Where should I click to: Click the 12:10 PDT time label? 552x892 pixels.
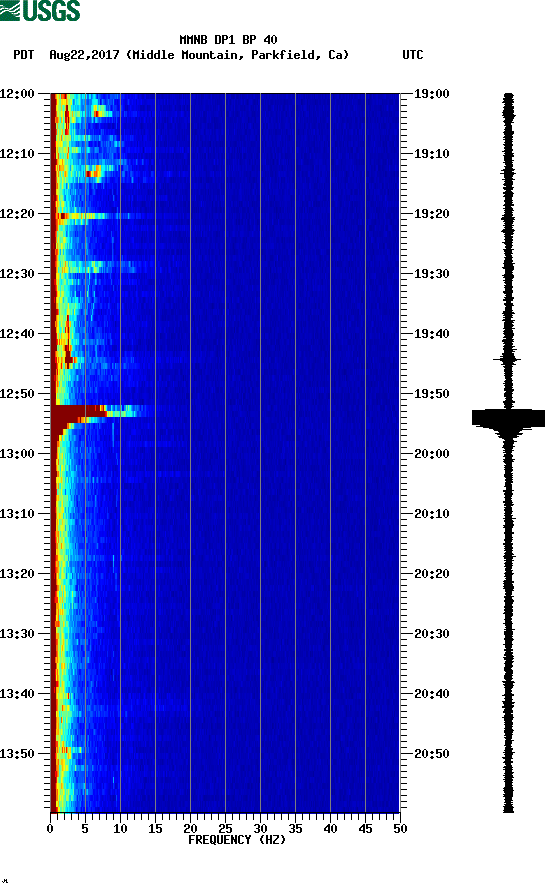(18, 154)
